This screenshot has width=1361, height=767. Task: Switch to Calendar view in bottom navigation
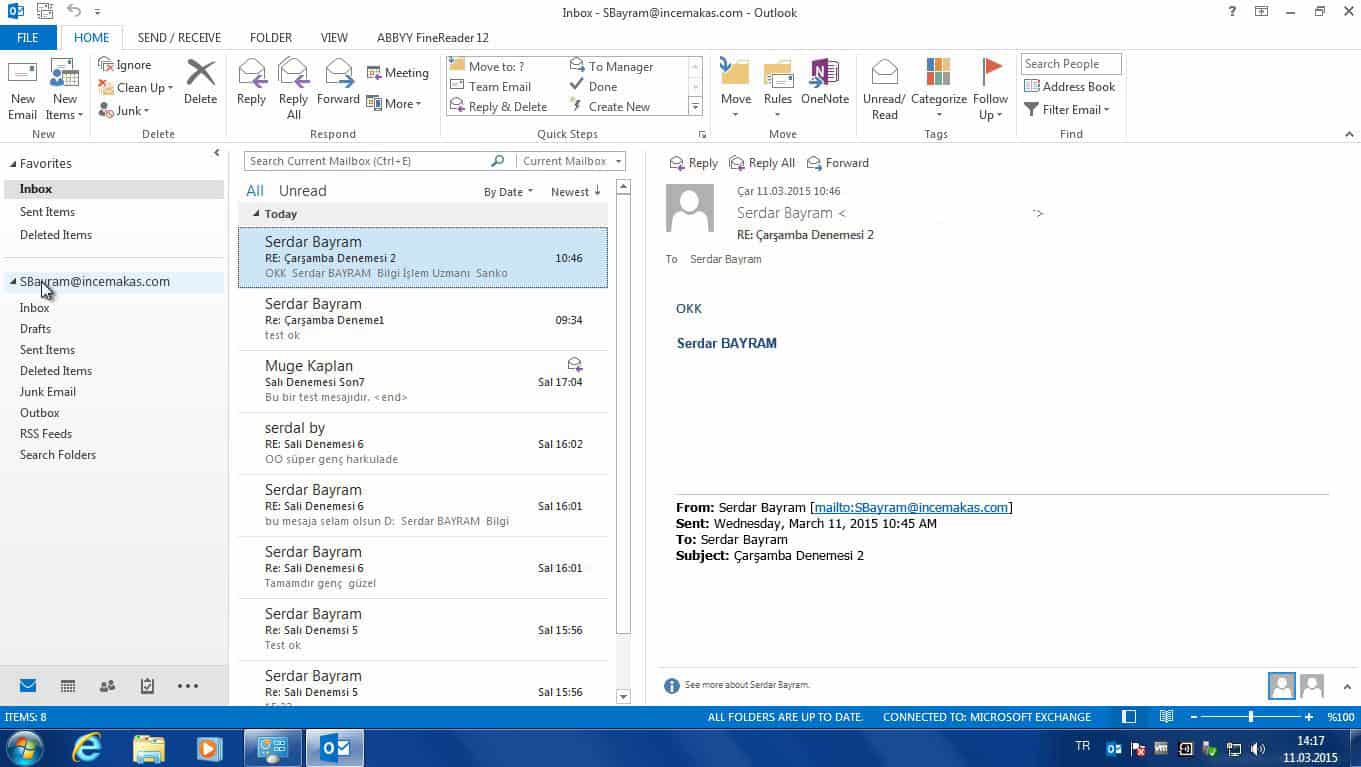tap(68, 686)
